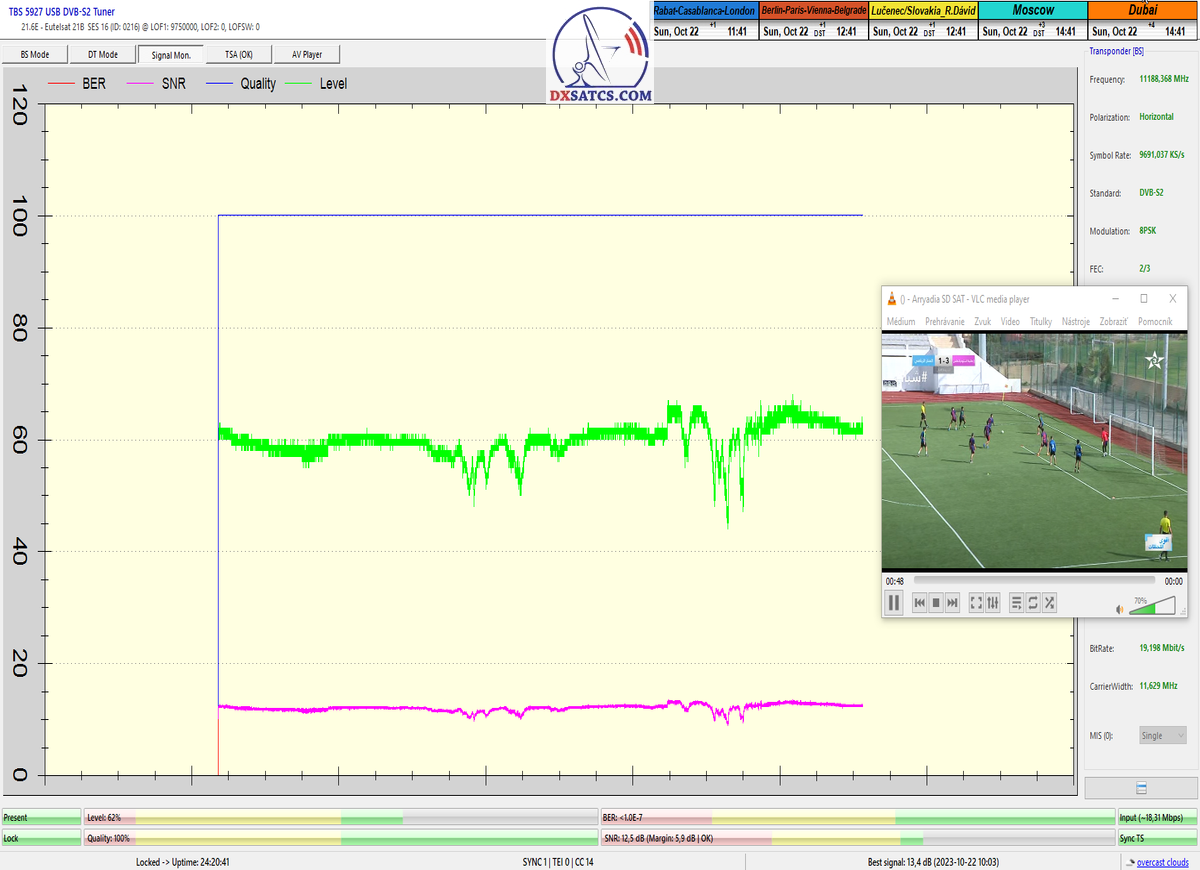Adjust the VLC volume slider
Screen dimensions: 1200x870
click(1152, 606)
